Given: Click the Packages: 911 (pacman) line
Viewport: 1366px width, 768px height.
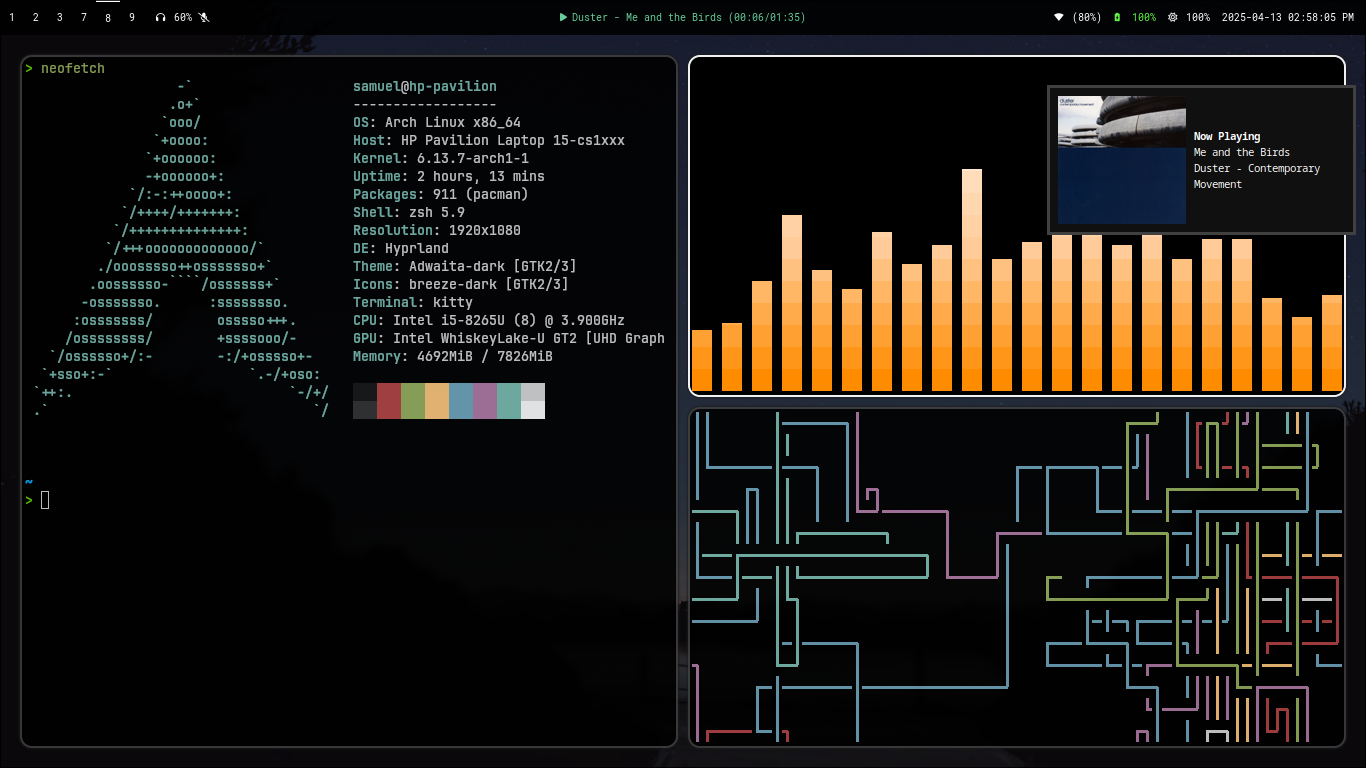Looking at the screenshot, I should pyautogui.click(x=441, y=194).
